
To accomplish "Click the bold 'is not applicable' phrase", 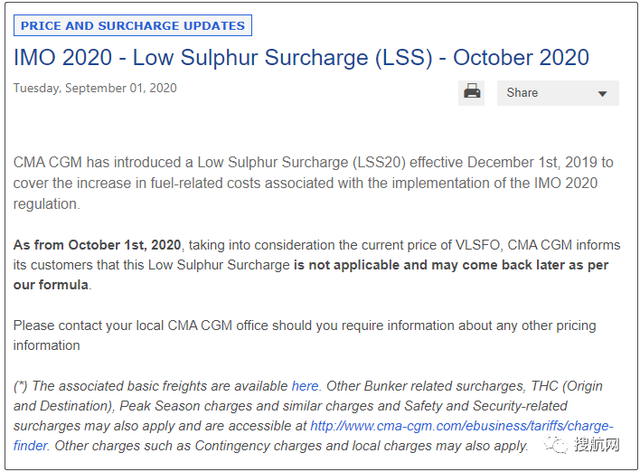I will coord(347,265).
